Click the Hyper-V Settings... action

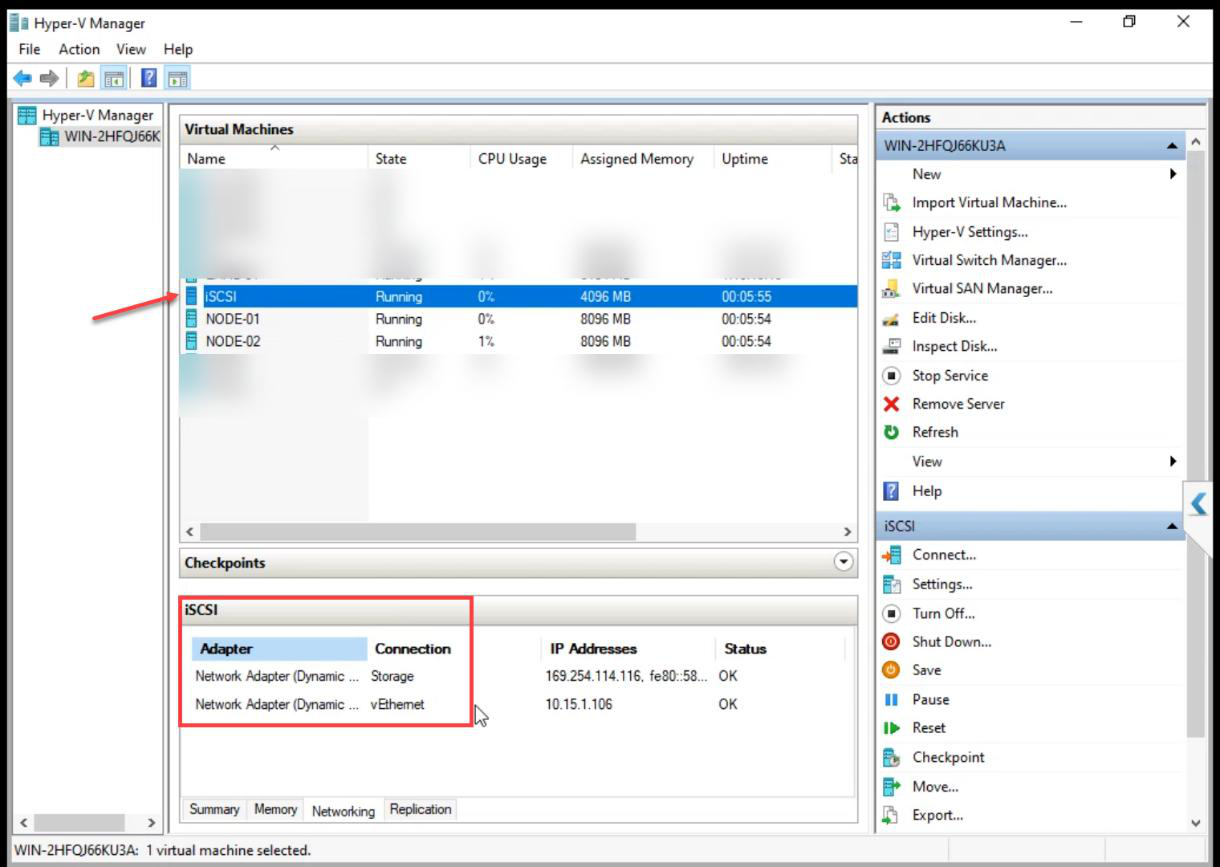click(970, 231)
